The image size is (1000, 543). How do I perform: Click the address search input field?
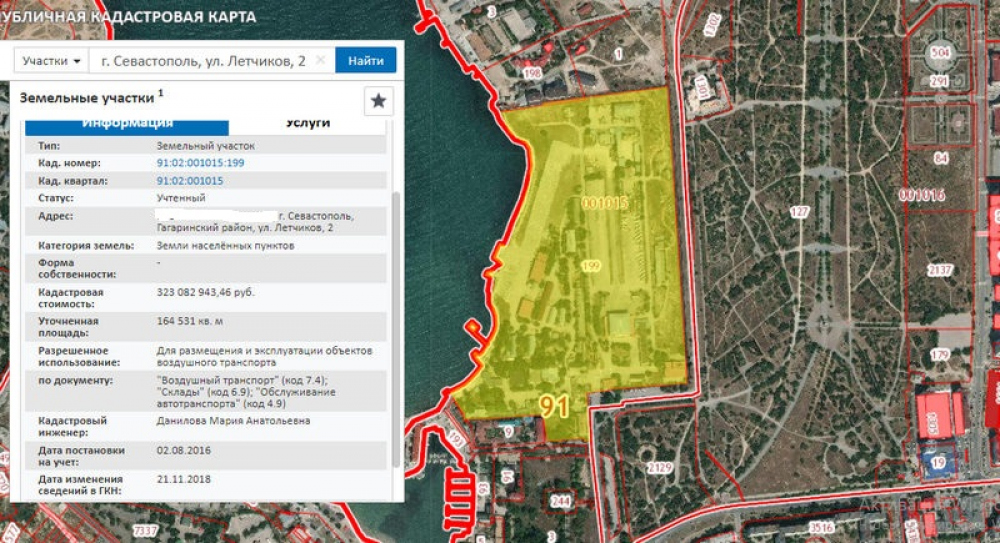(200, 61)
